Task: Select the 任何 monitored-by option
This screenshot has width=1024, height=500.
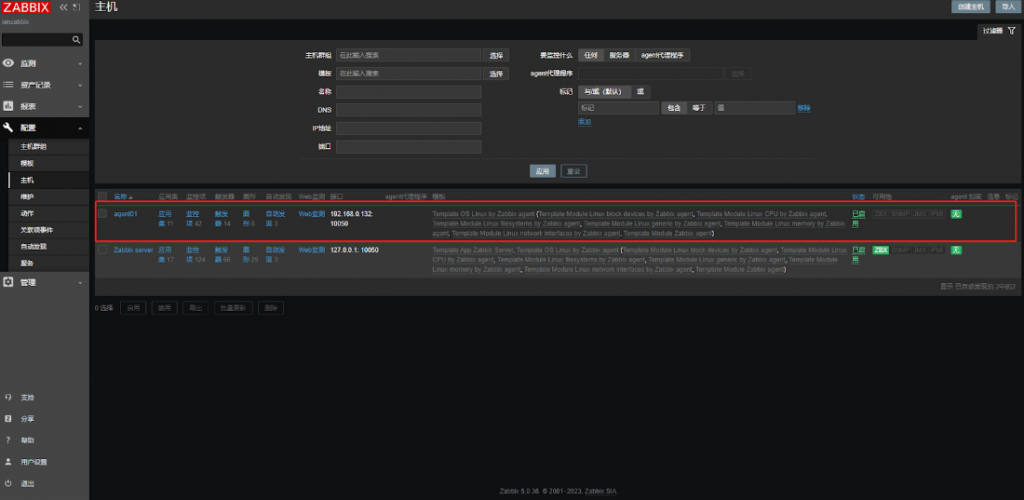Action: coord(590,55)
